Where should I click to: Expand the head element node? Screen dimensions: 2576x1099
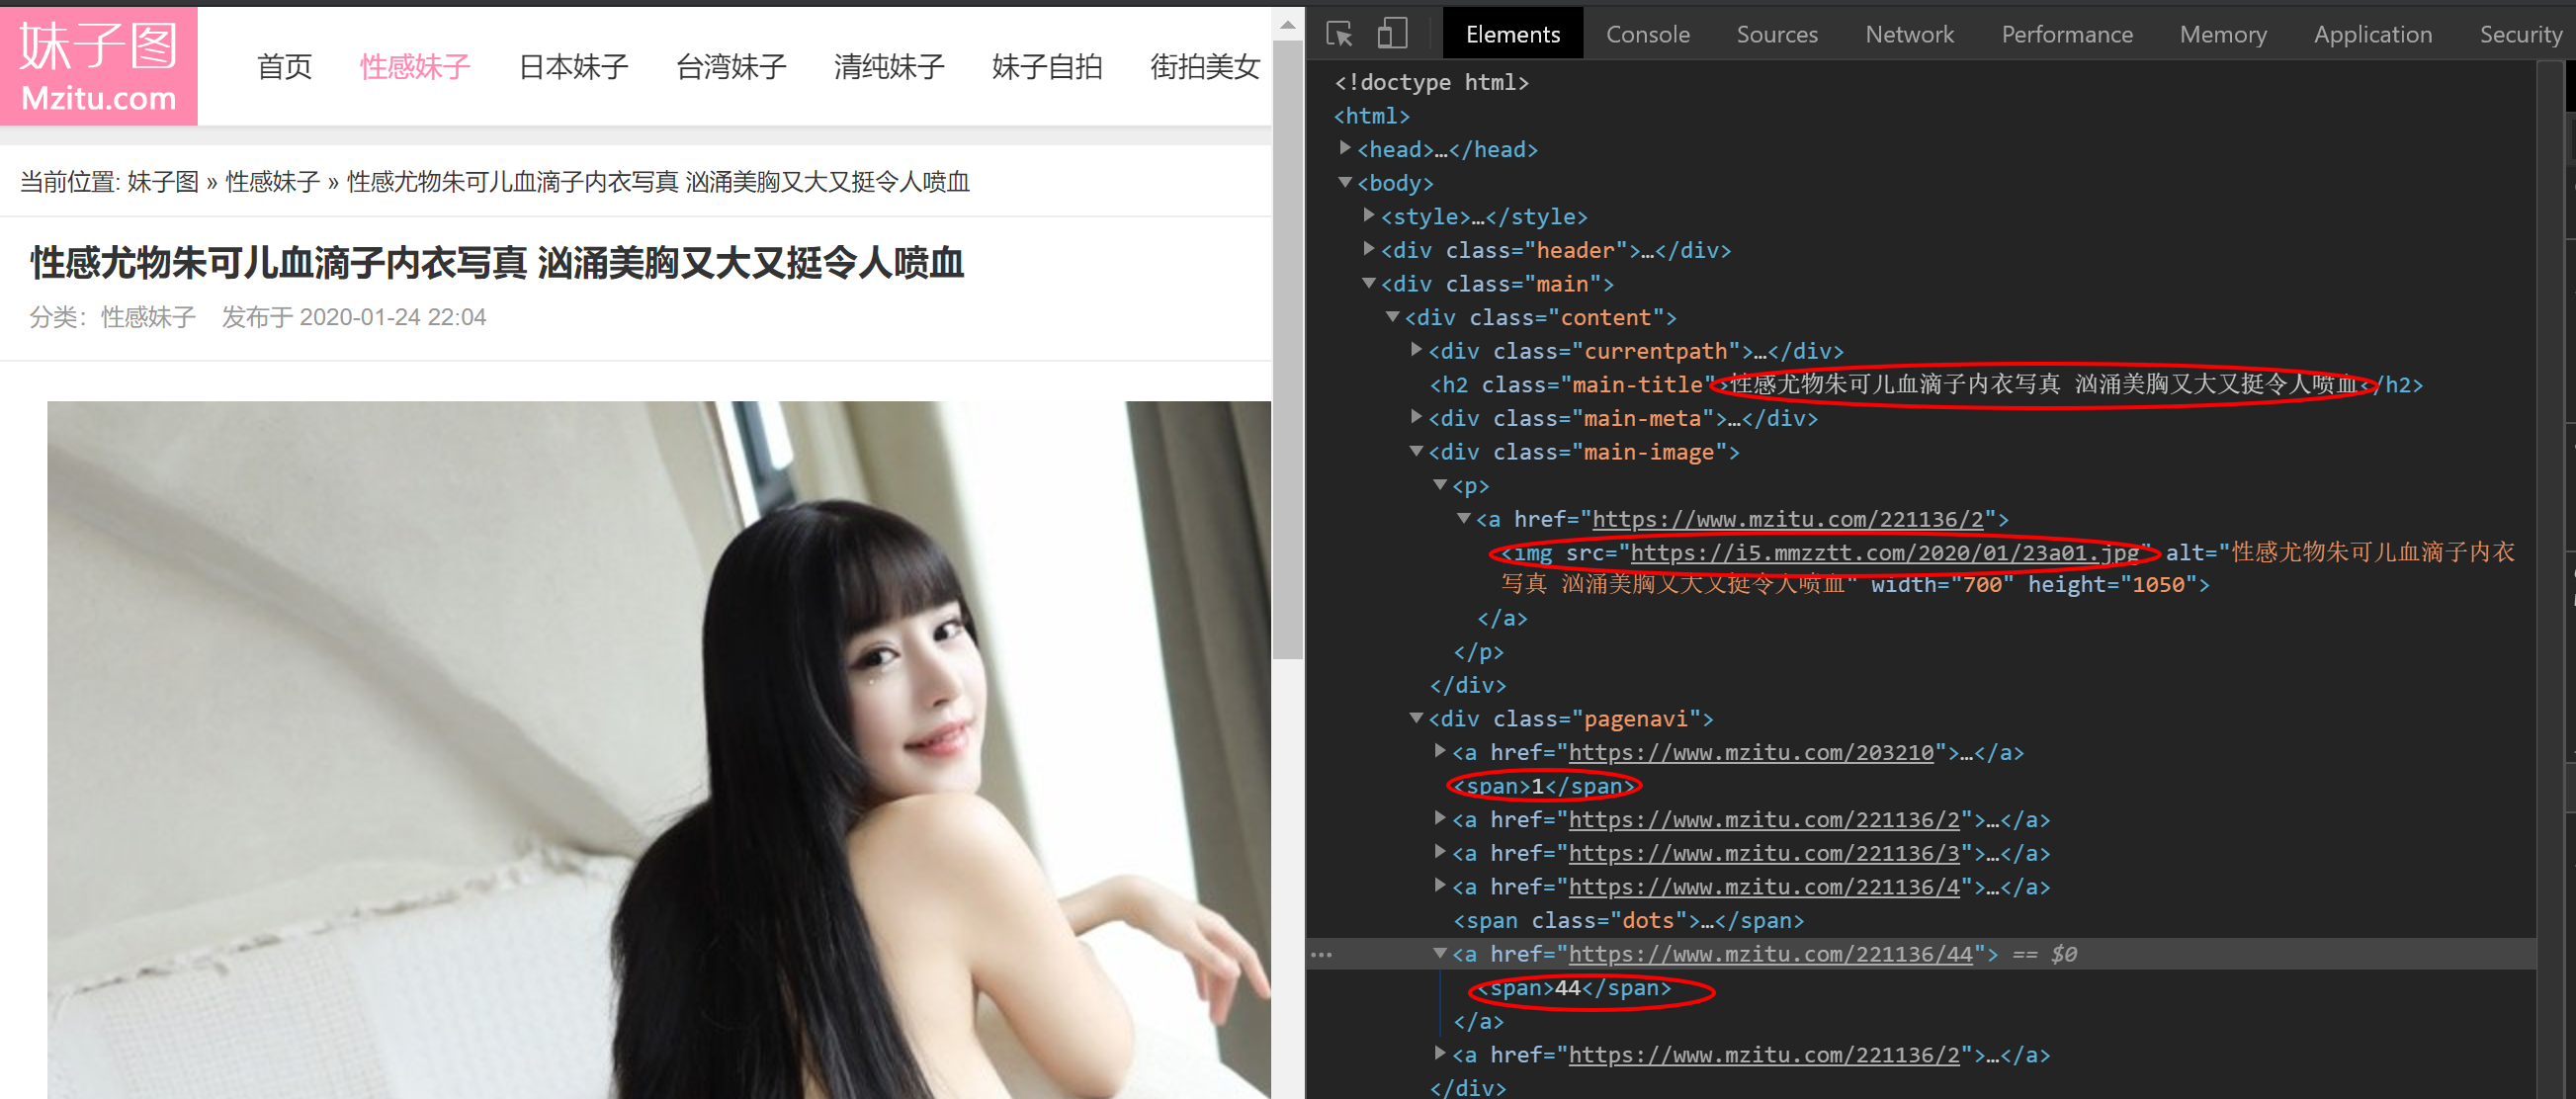click(1347, 151)
